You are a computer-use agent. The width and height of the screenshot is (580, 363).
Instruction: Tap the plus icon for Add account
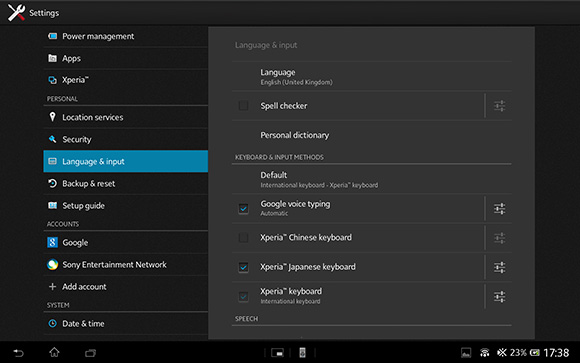(53, 286)
